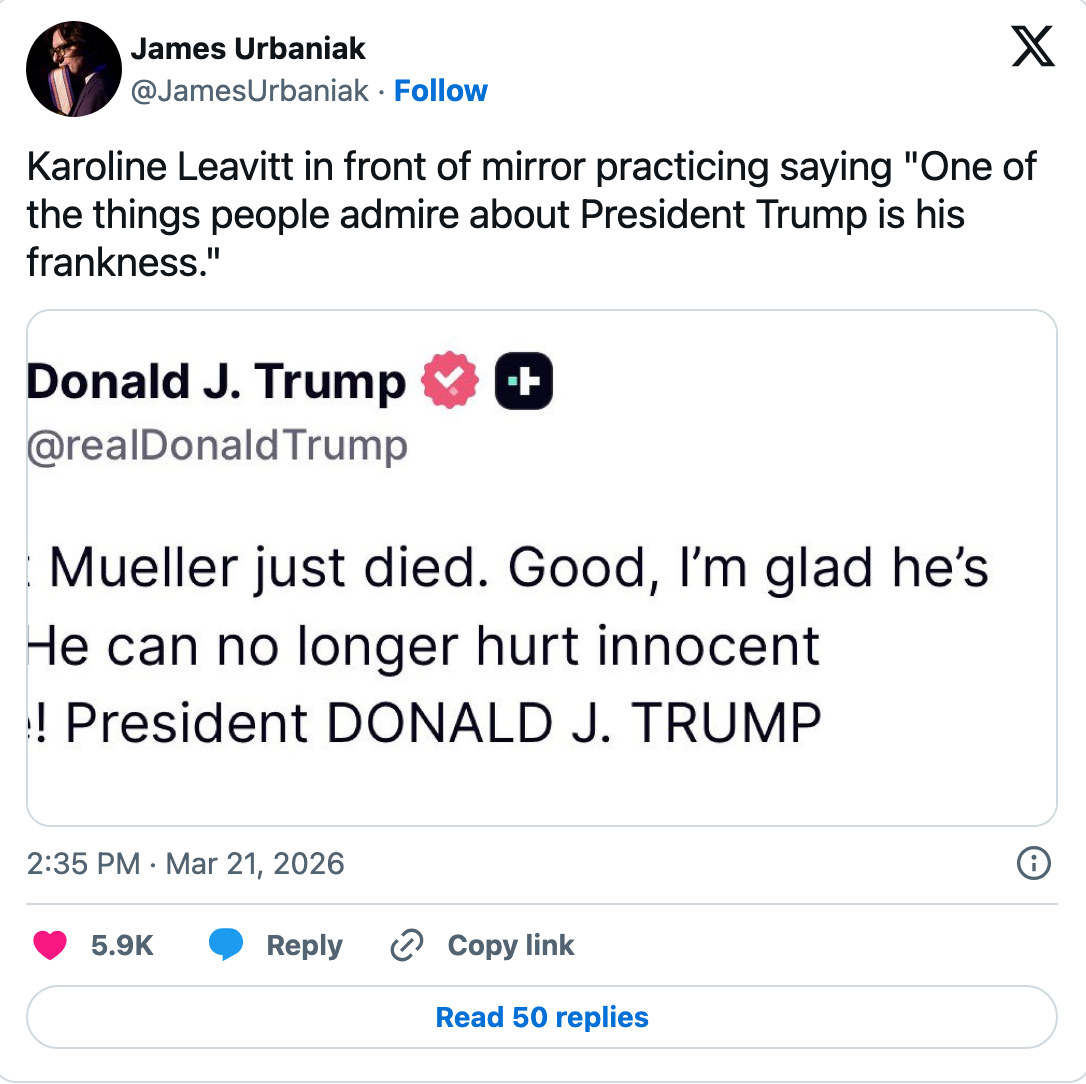Screen dimensions: 1086x1084
Task: Click the Donald J. Trump name in the image
Action: click(217, 382)
